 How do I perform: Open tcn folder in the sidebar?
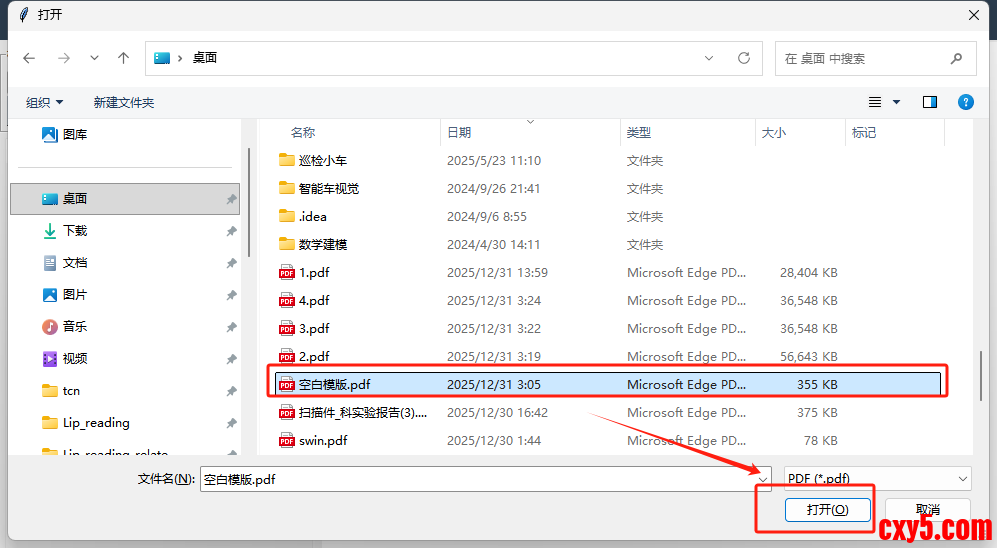point(61,390)
